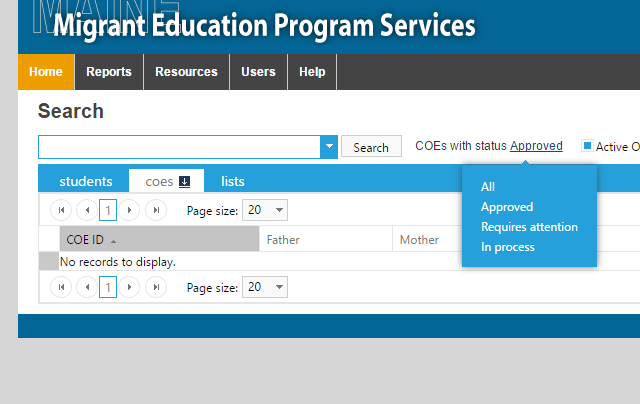Image resolution: width=640 pixels, height=404 pixels.
Task: Go to next page in top pager
Action: pyautogui.click(x=129, y=210)
